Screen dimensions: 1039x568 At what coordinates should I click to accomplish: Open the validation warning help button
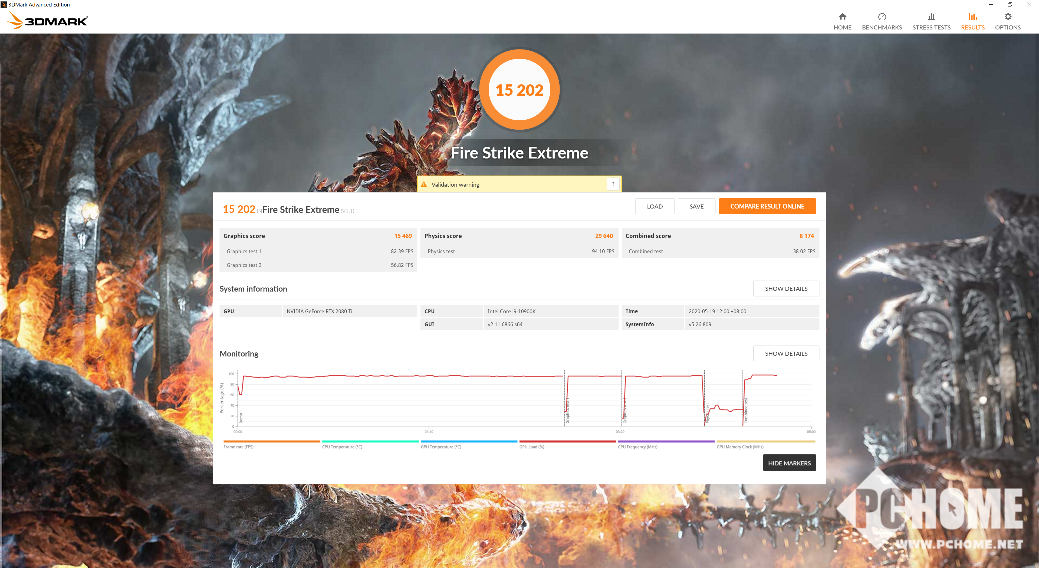tap(613, 184)
